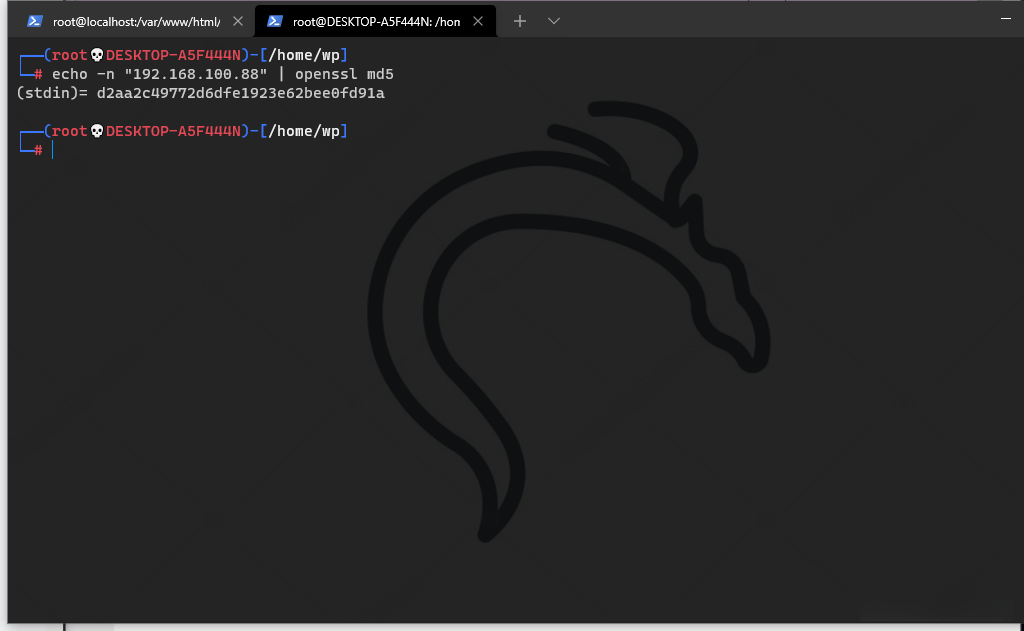Minimize the terminal window
1024x631 pixels.
1006,19
